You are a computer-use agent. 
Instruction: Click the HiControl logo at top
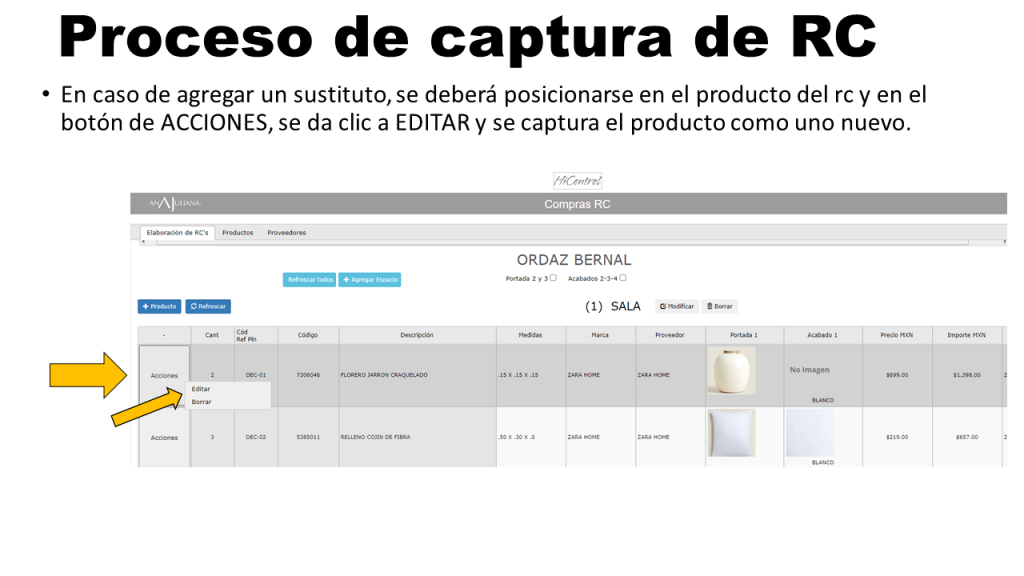577,181
